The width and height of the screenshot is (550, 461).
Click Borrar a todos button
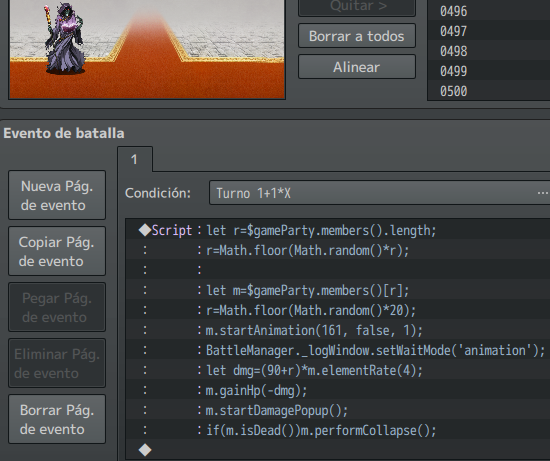[x=357, y=36]
